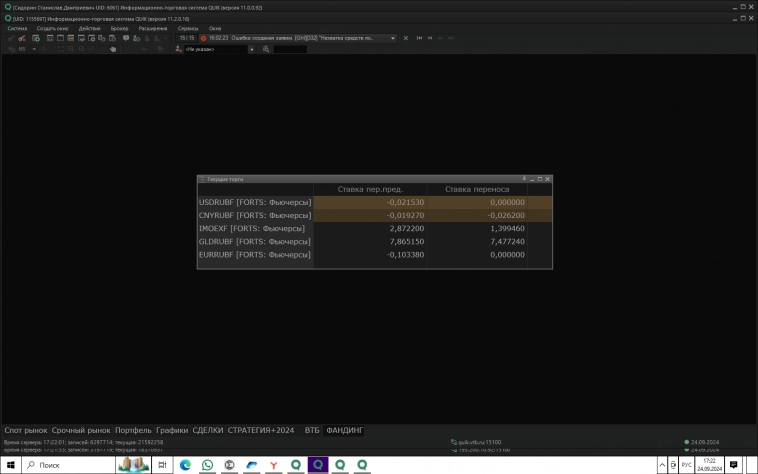This screenshot has width=758, height=474.
Task: Open the Создать окно menu
Action: (x=53, y=28)
